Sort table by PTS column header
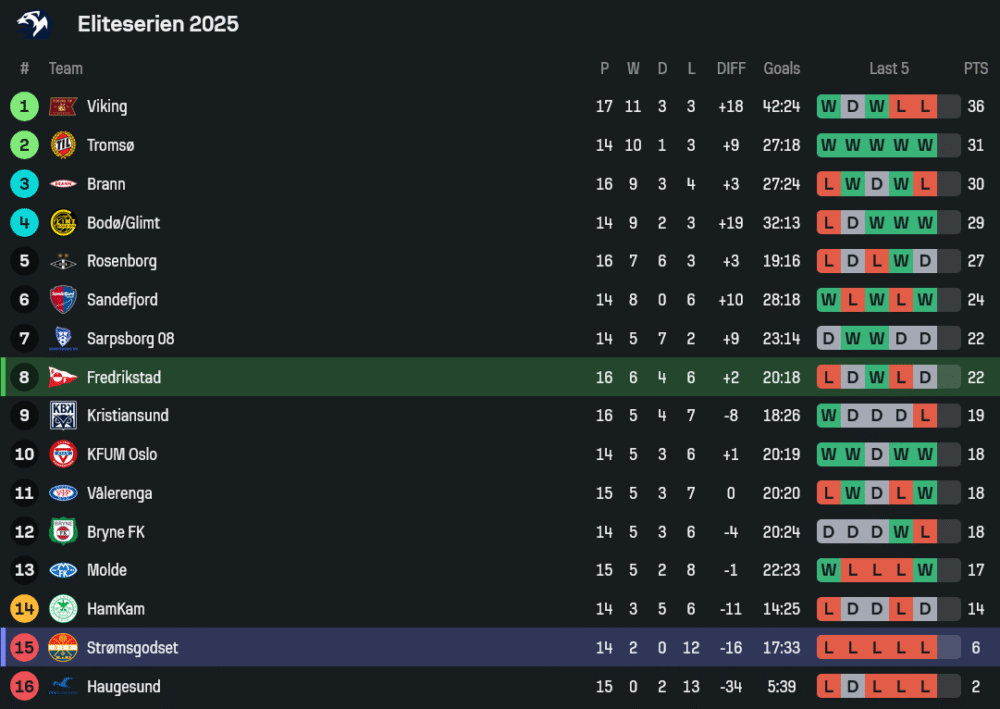 [x=976, y=68]
